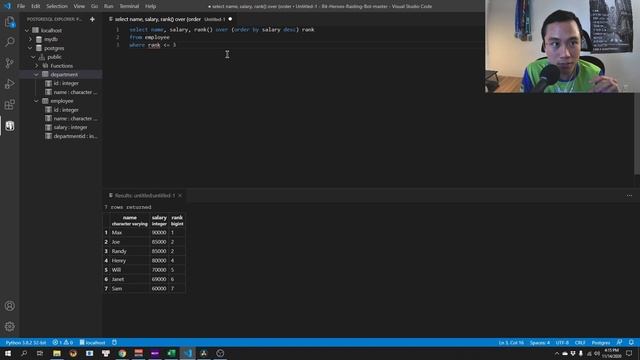Select the salary : integer column in tree
The width and height of the screenshot is (640, 360).
(x=70, y=127)
